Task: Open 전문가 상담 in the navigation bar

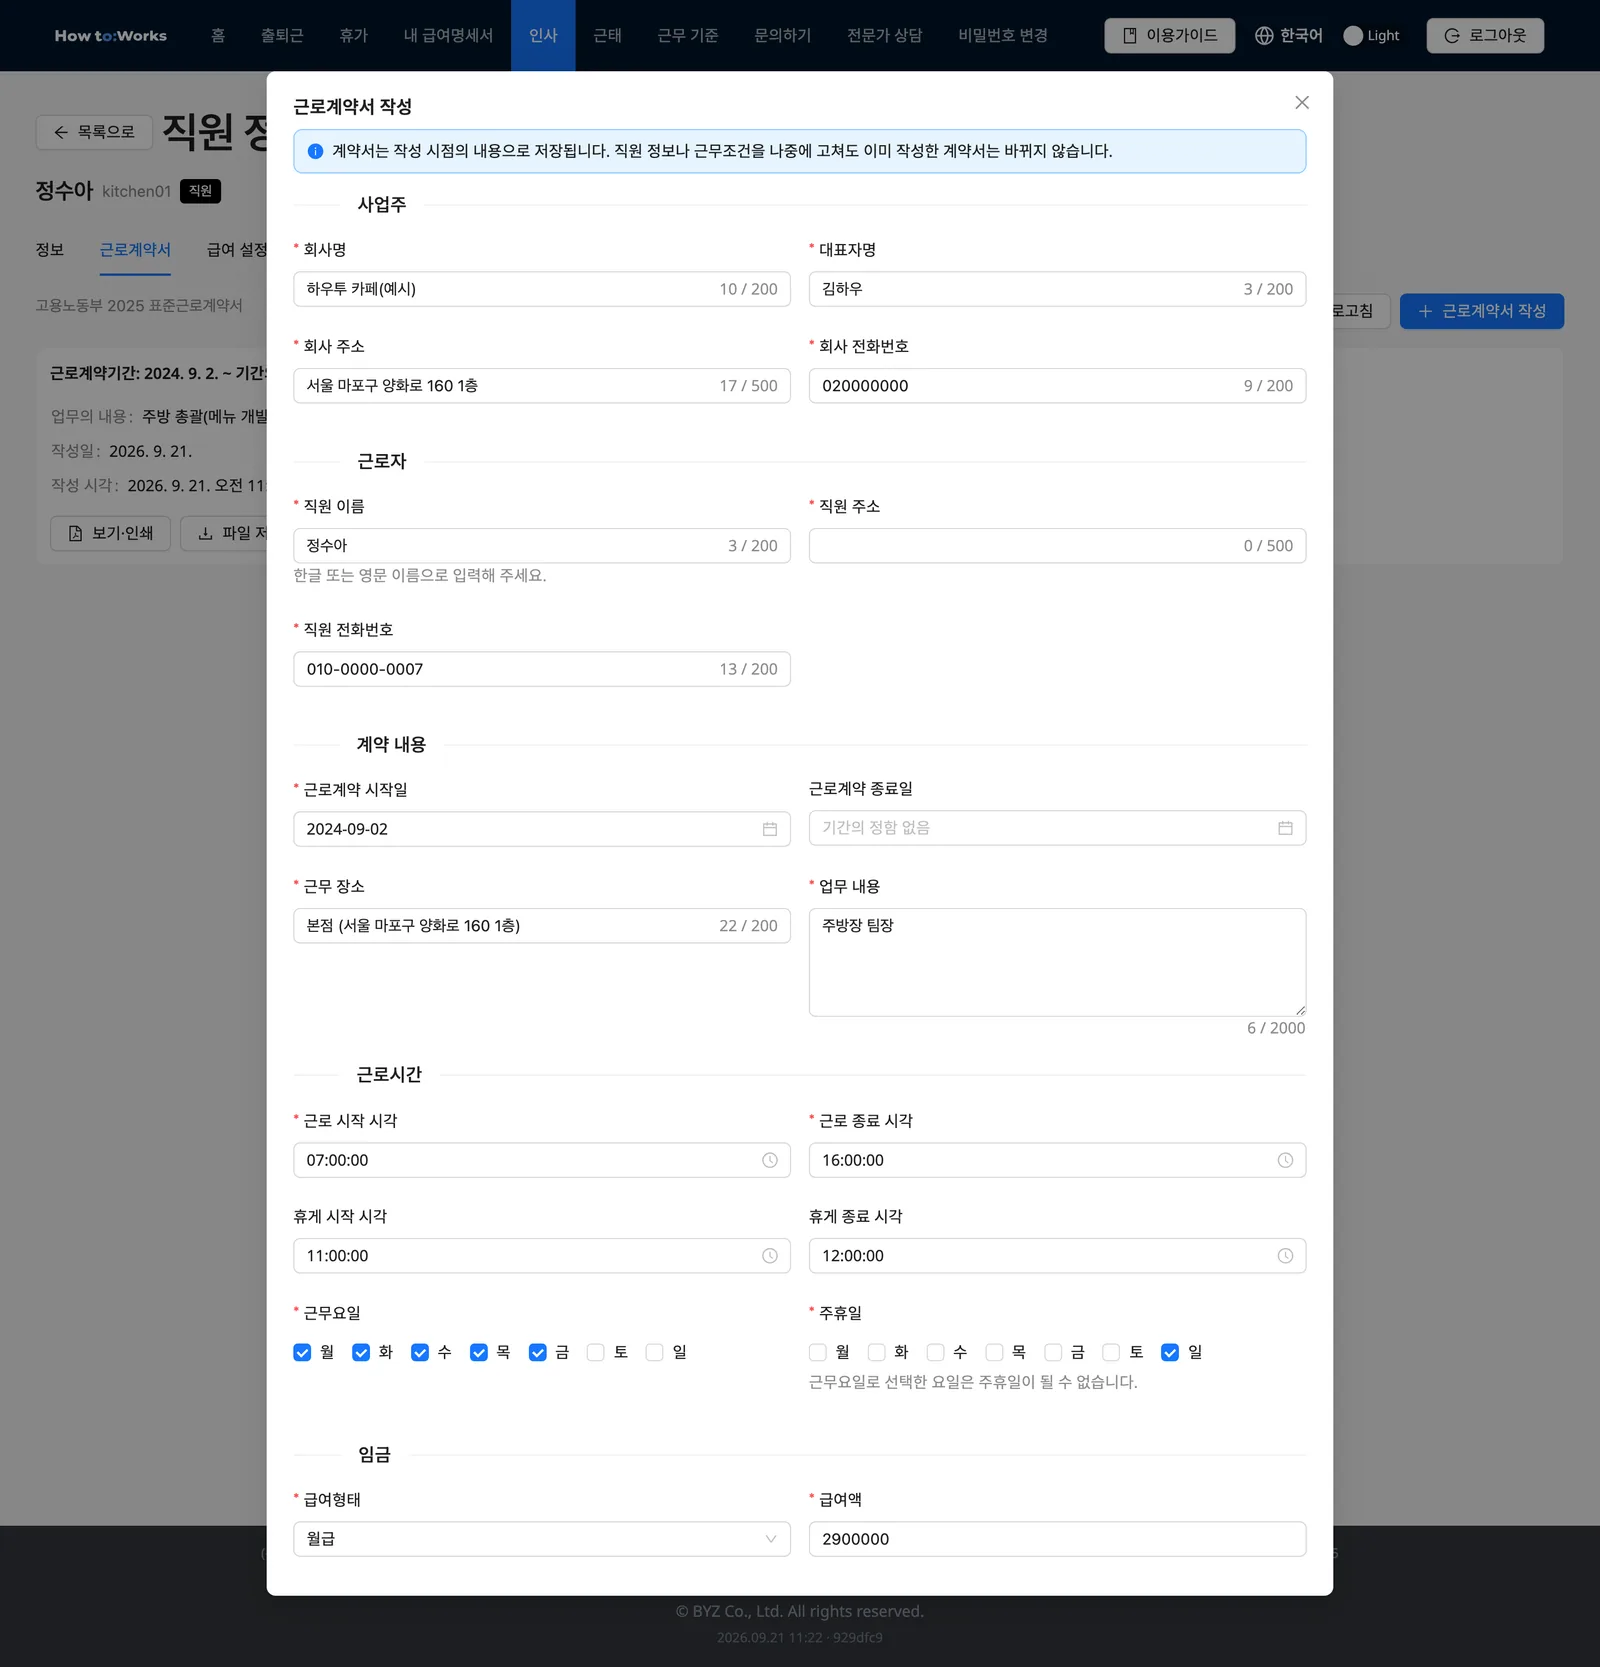Action: coord(884,35)
